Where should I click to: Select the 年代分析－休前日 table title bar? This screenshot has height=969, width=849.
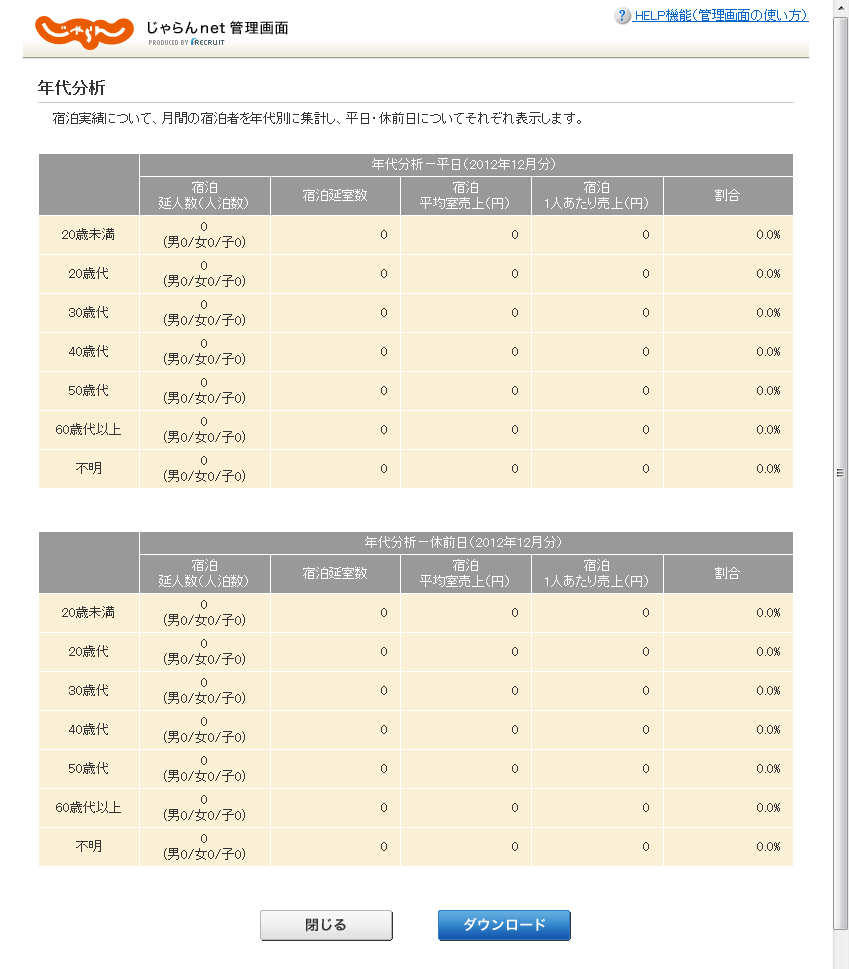coord(466,543)
